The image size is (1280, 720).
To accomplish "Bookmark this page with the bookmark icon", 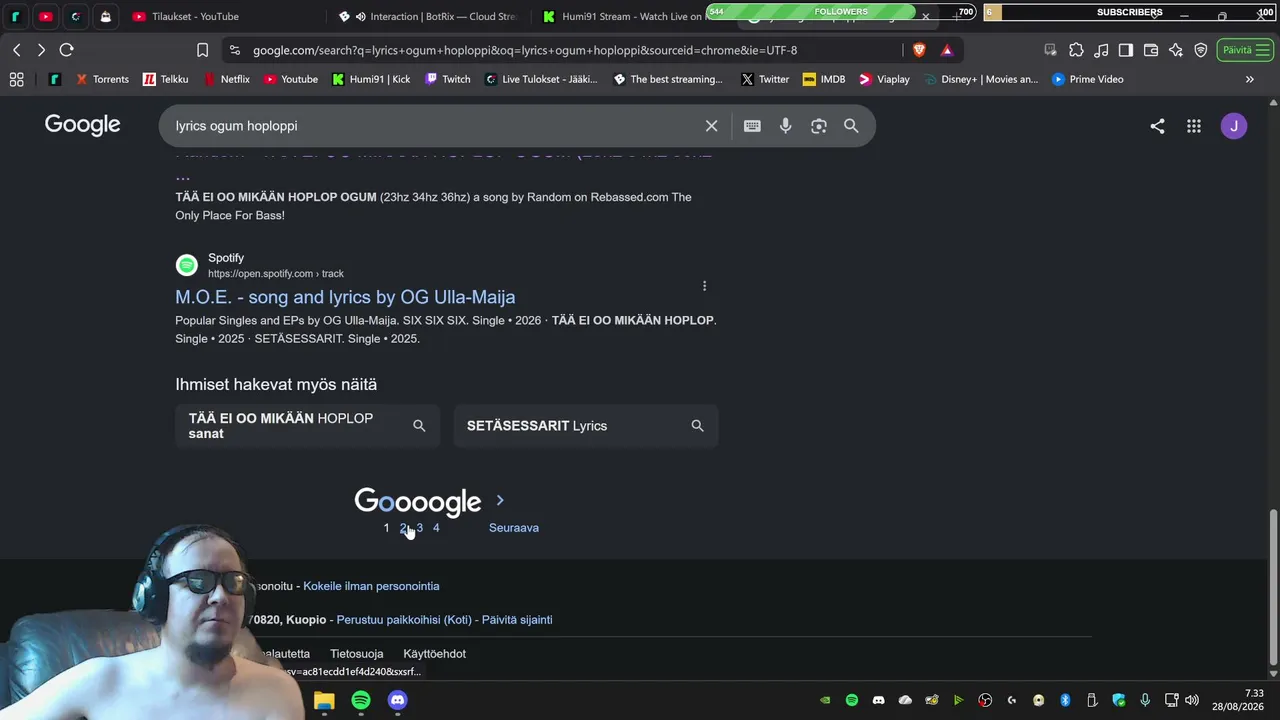I will (202, 50).
